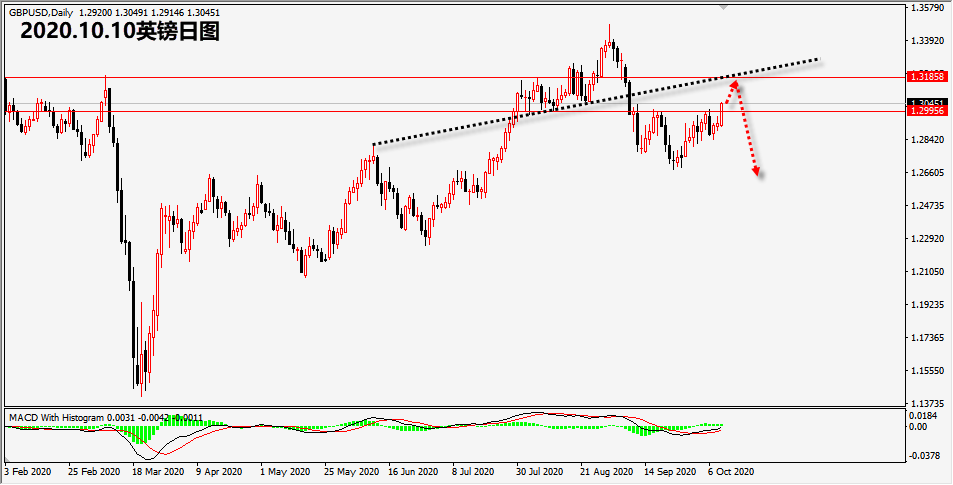Click the 1.22920 price axis value
This screenshot has height=485, width=953.
pyautogui.click(x=929, y=239)
